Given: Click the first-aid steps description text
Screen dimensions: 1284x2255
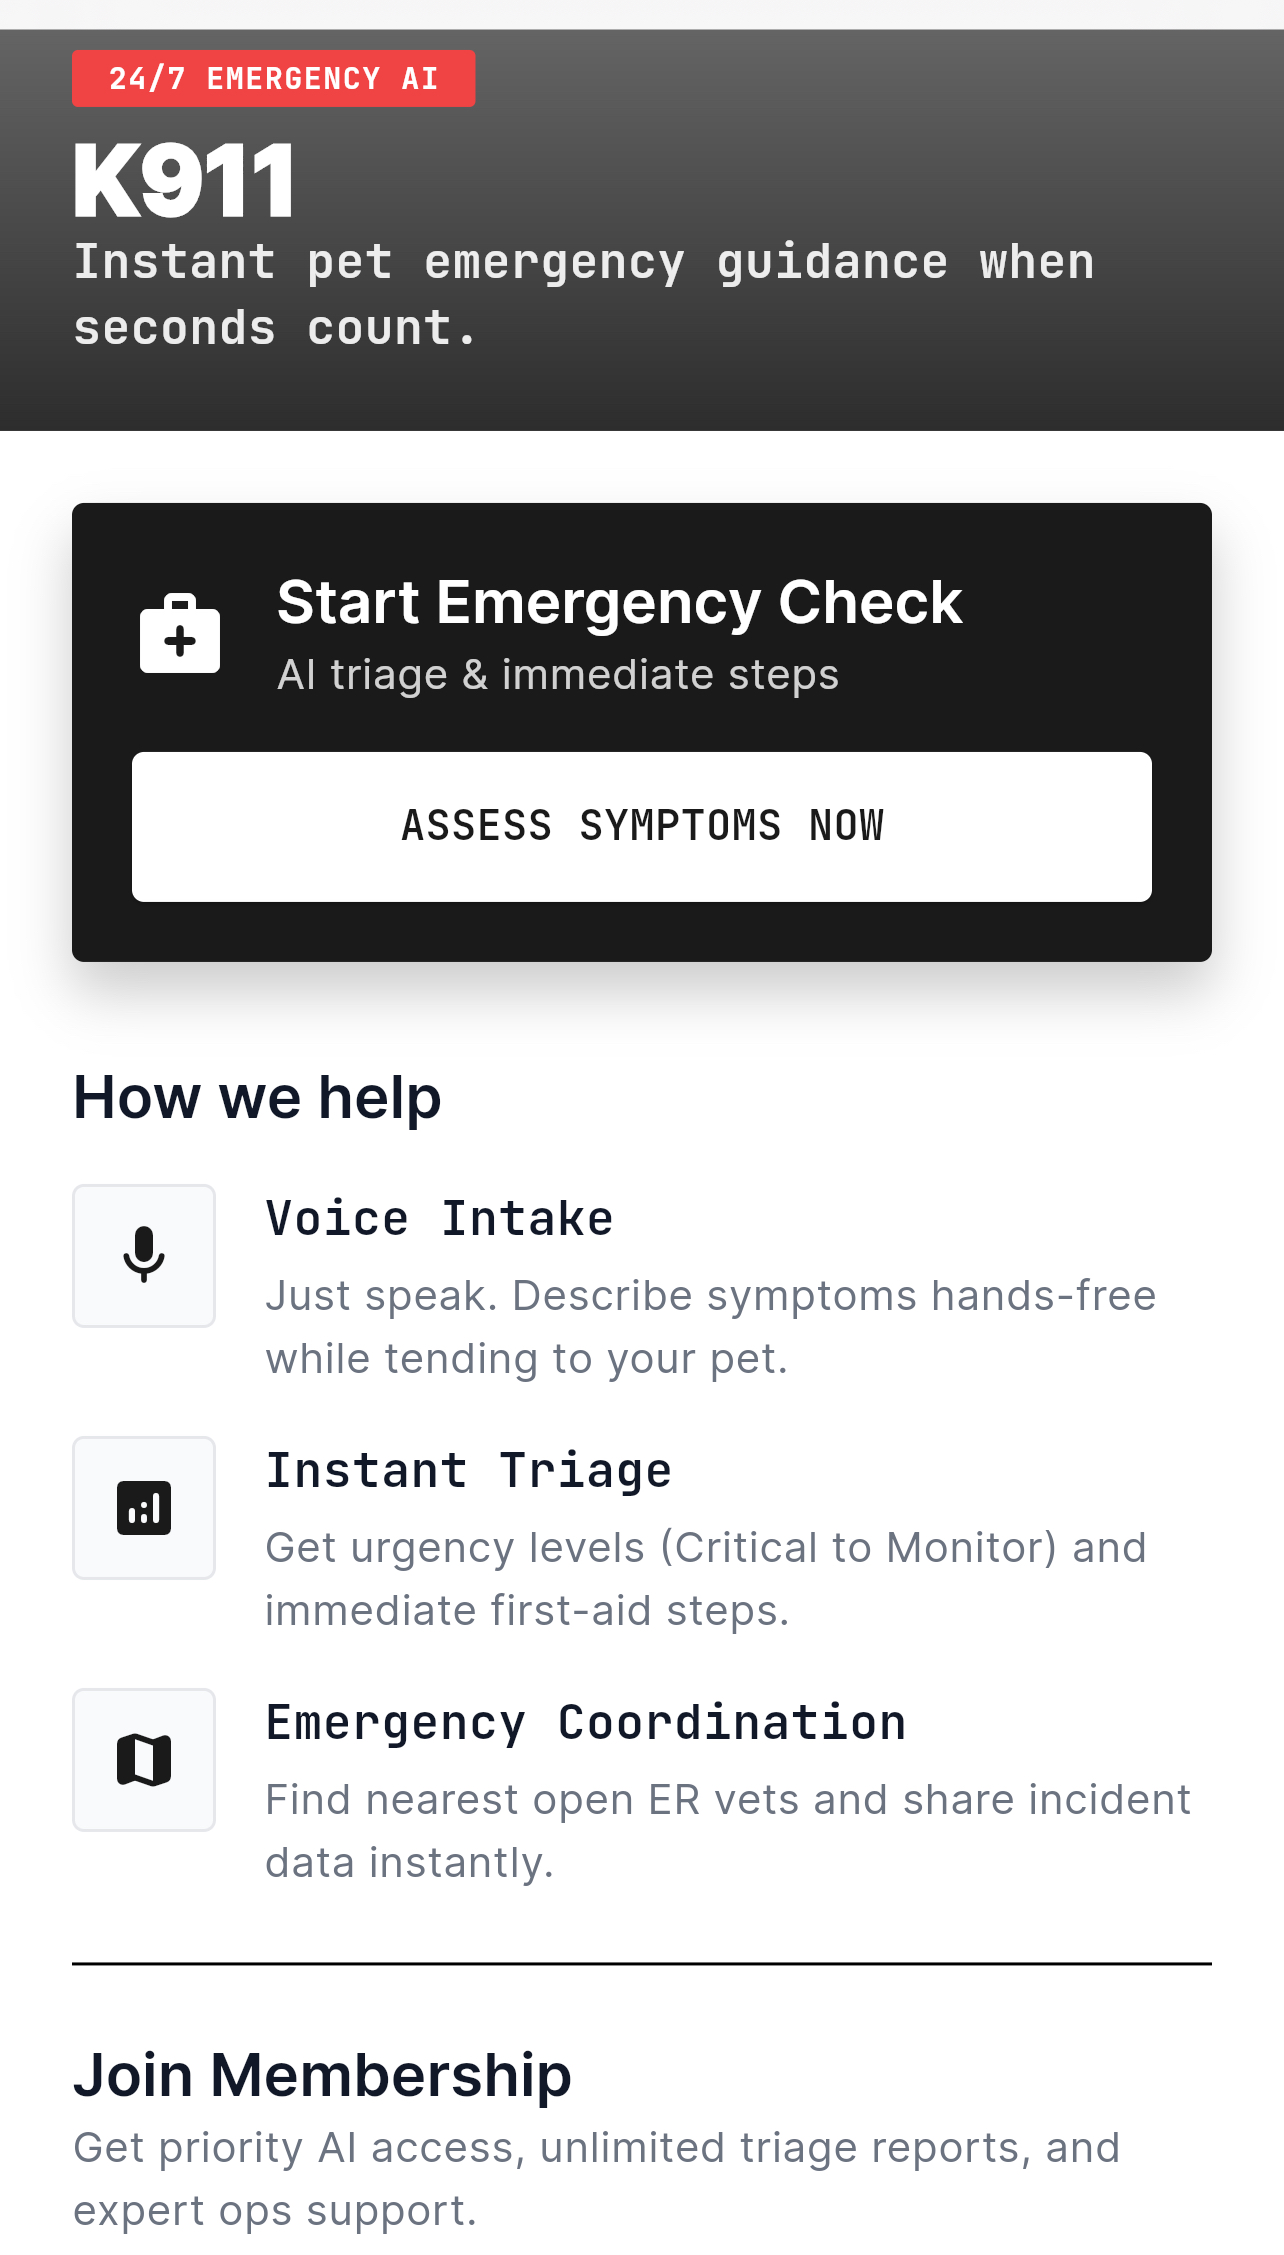Looking at the screenshot, I should click(705, 1578).
